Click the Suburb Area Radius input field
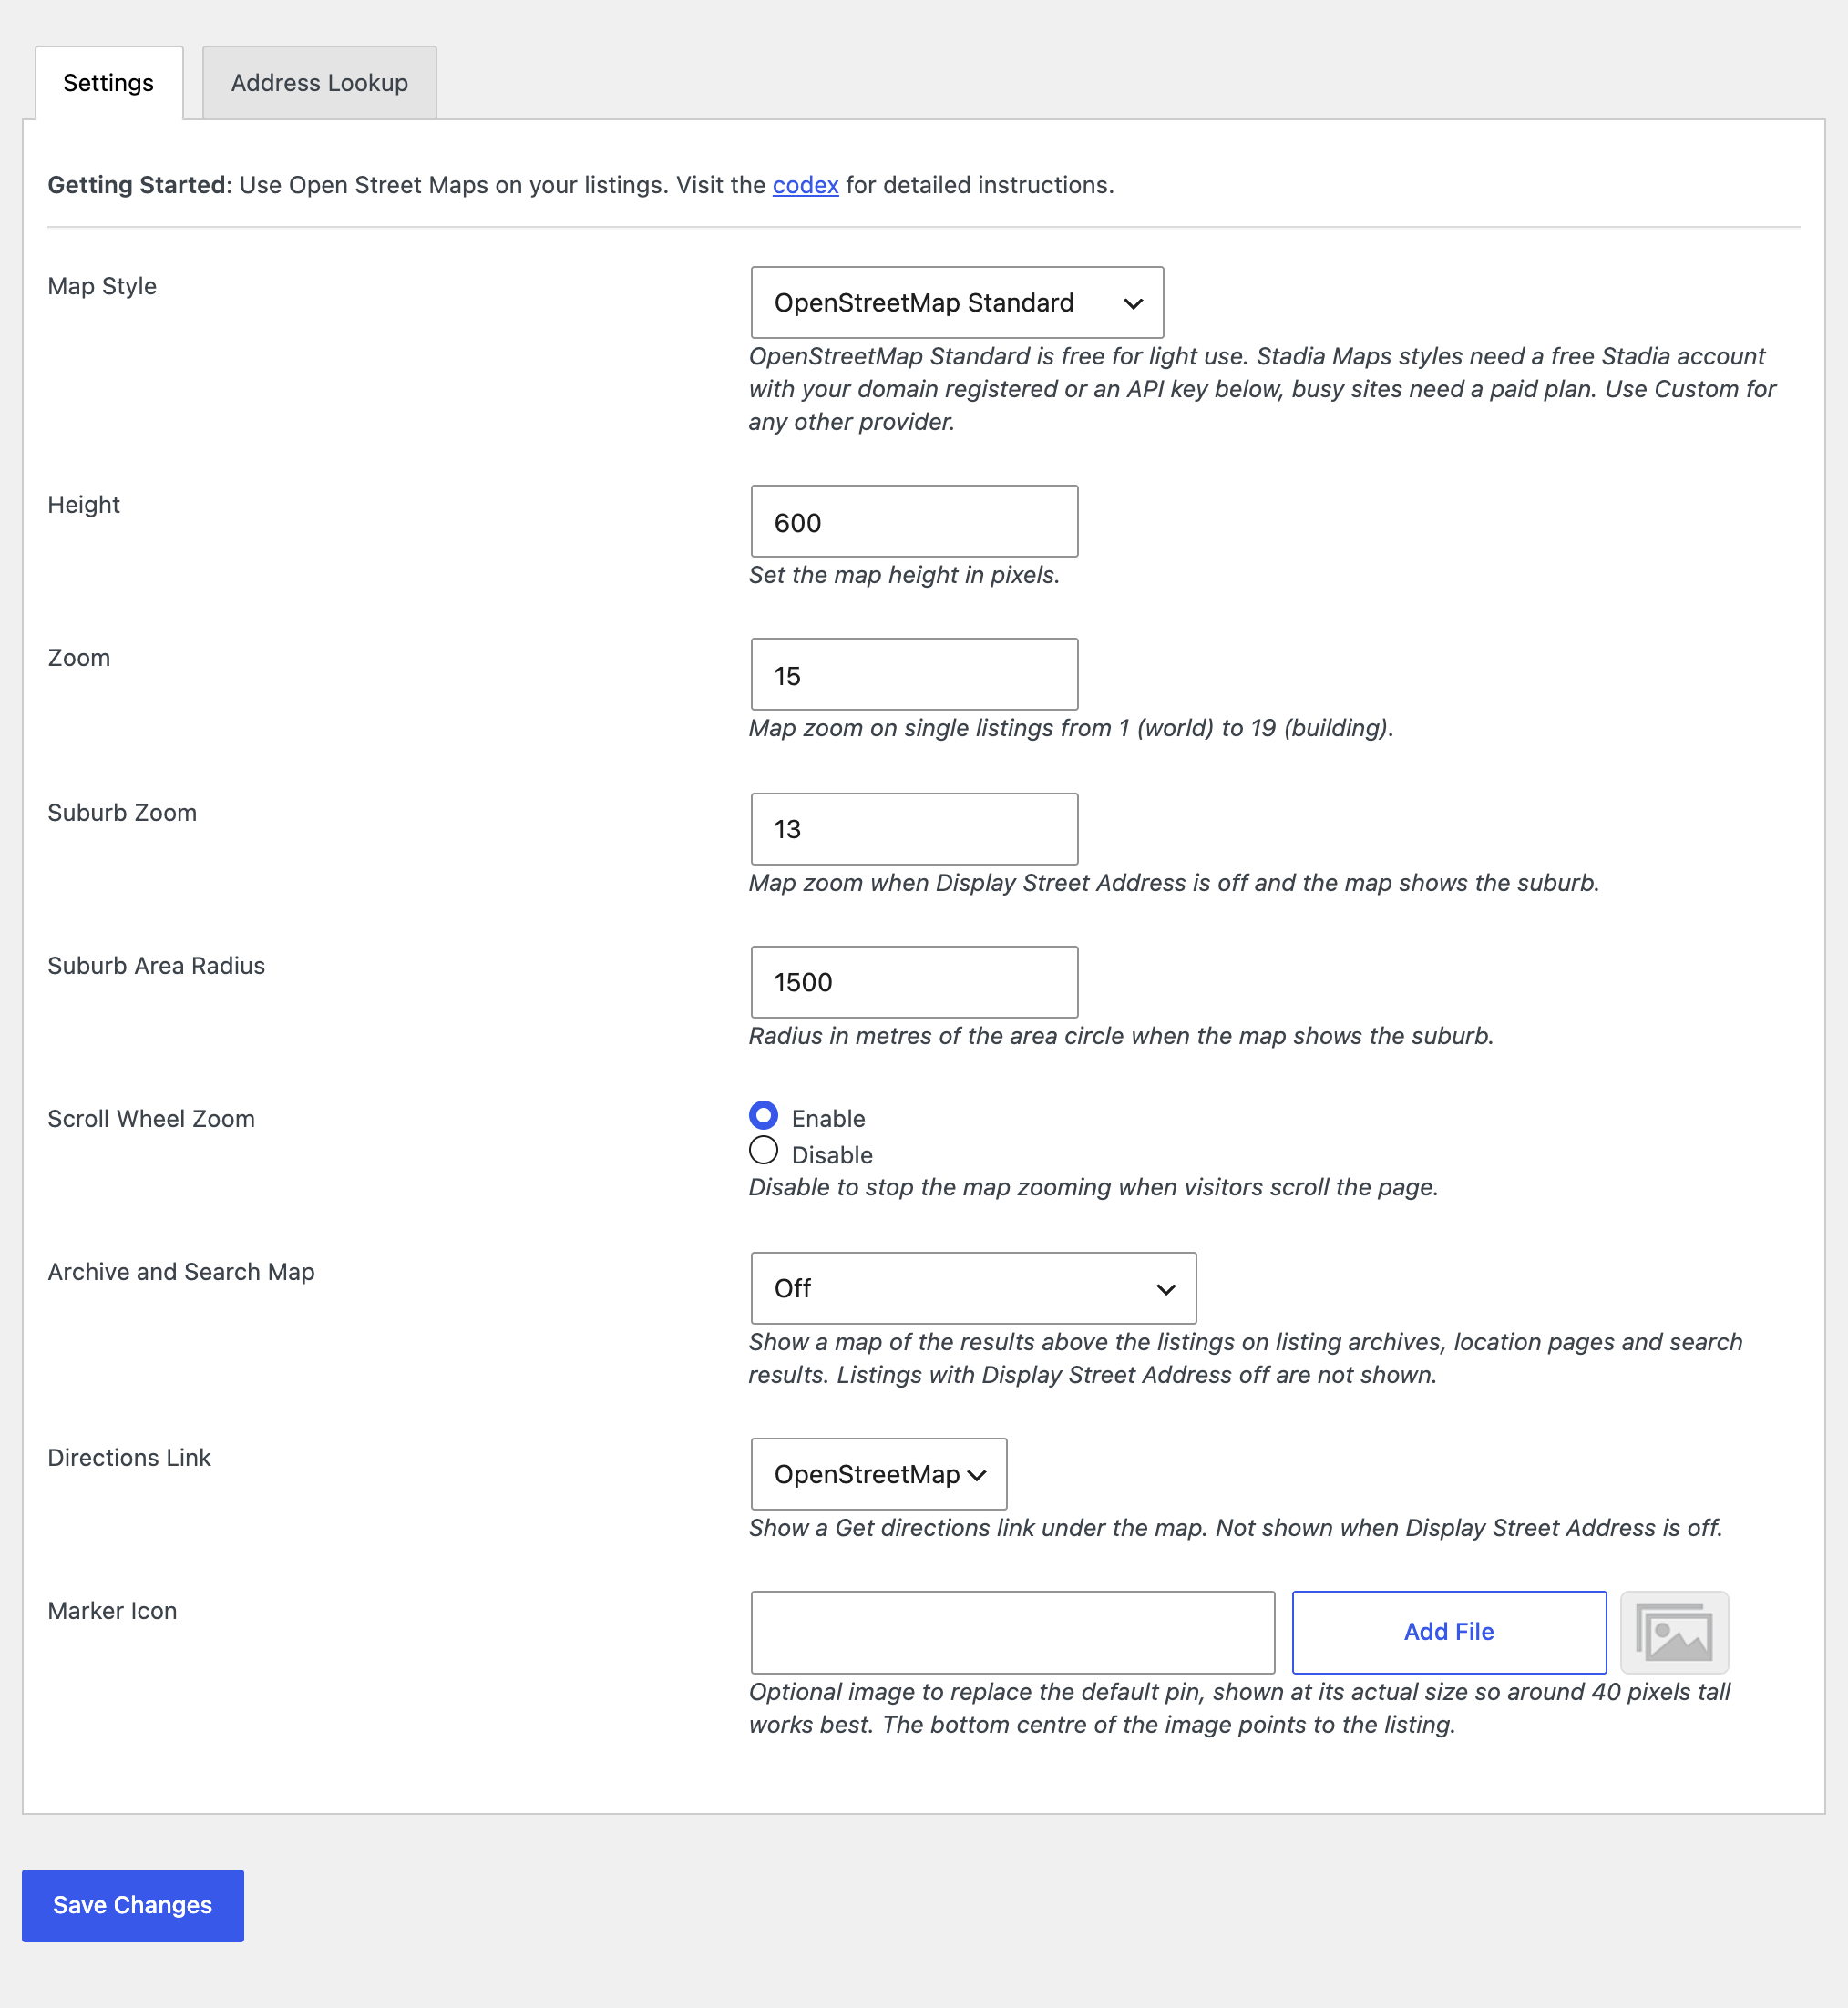Image resolution: width=1848 pixels, height=2008 pixels. pyautogui.click(x=914, y=982)
